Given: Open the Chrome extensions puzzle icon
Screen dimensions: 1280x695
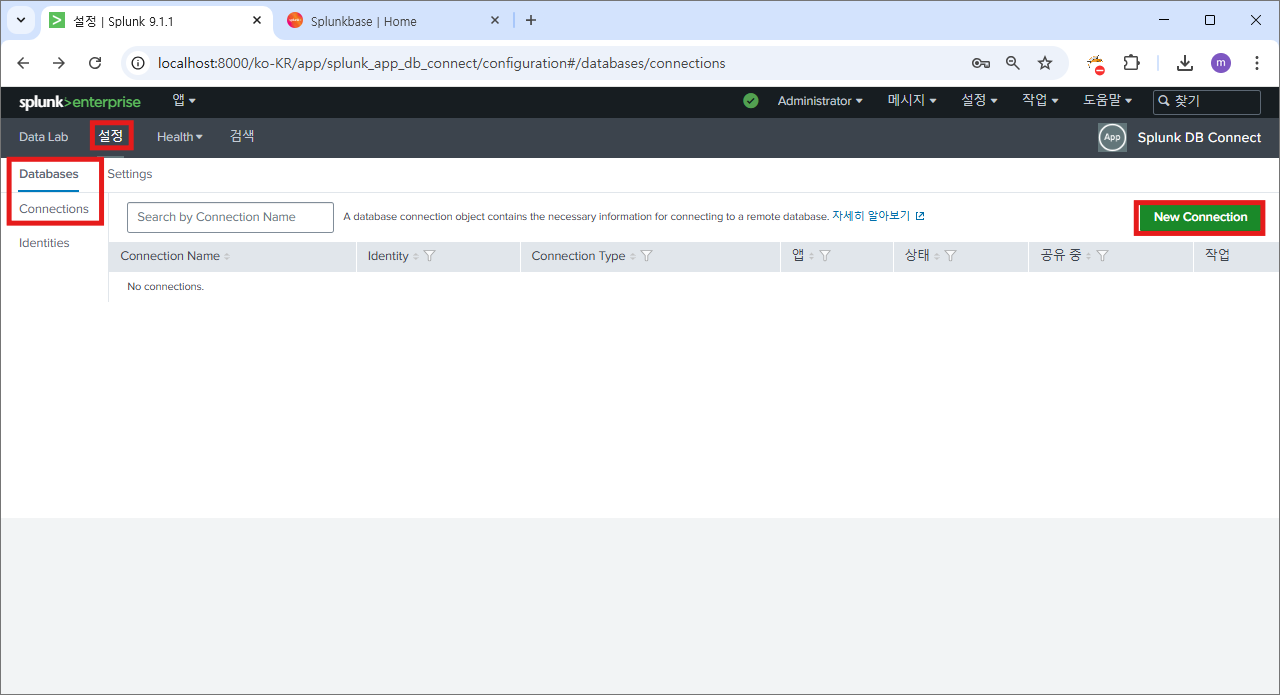Looking at the screenshot, I should (x=1131, y=63).
